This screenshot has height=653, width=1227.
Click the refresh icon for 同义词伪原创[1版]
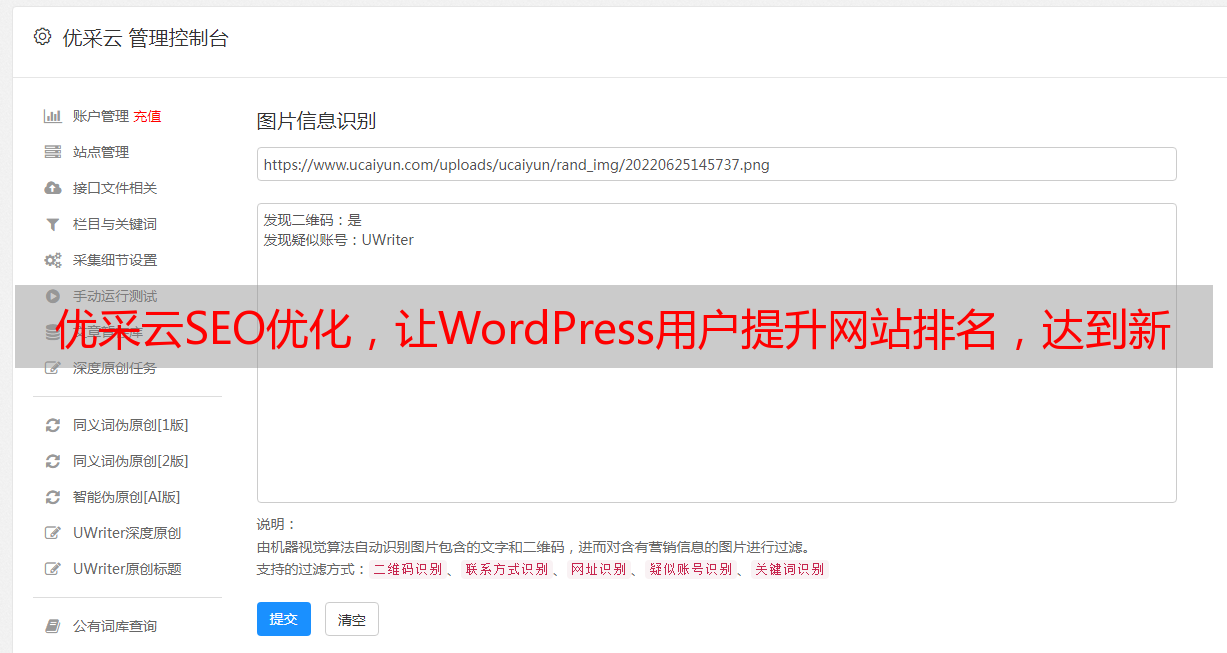[53, 425]
